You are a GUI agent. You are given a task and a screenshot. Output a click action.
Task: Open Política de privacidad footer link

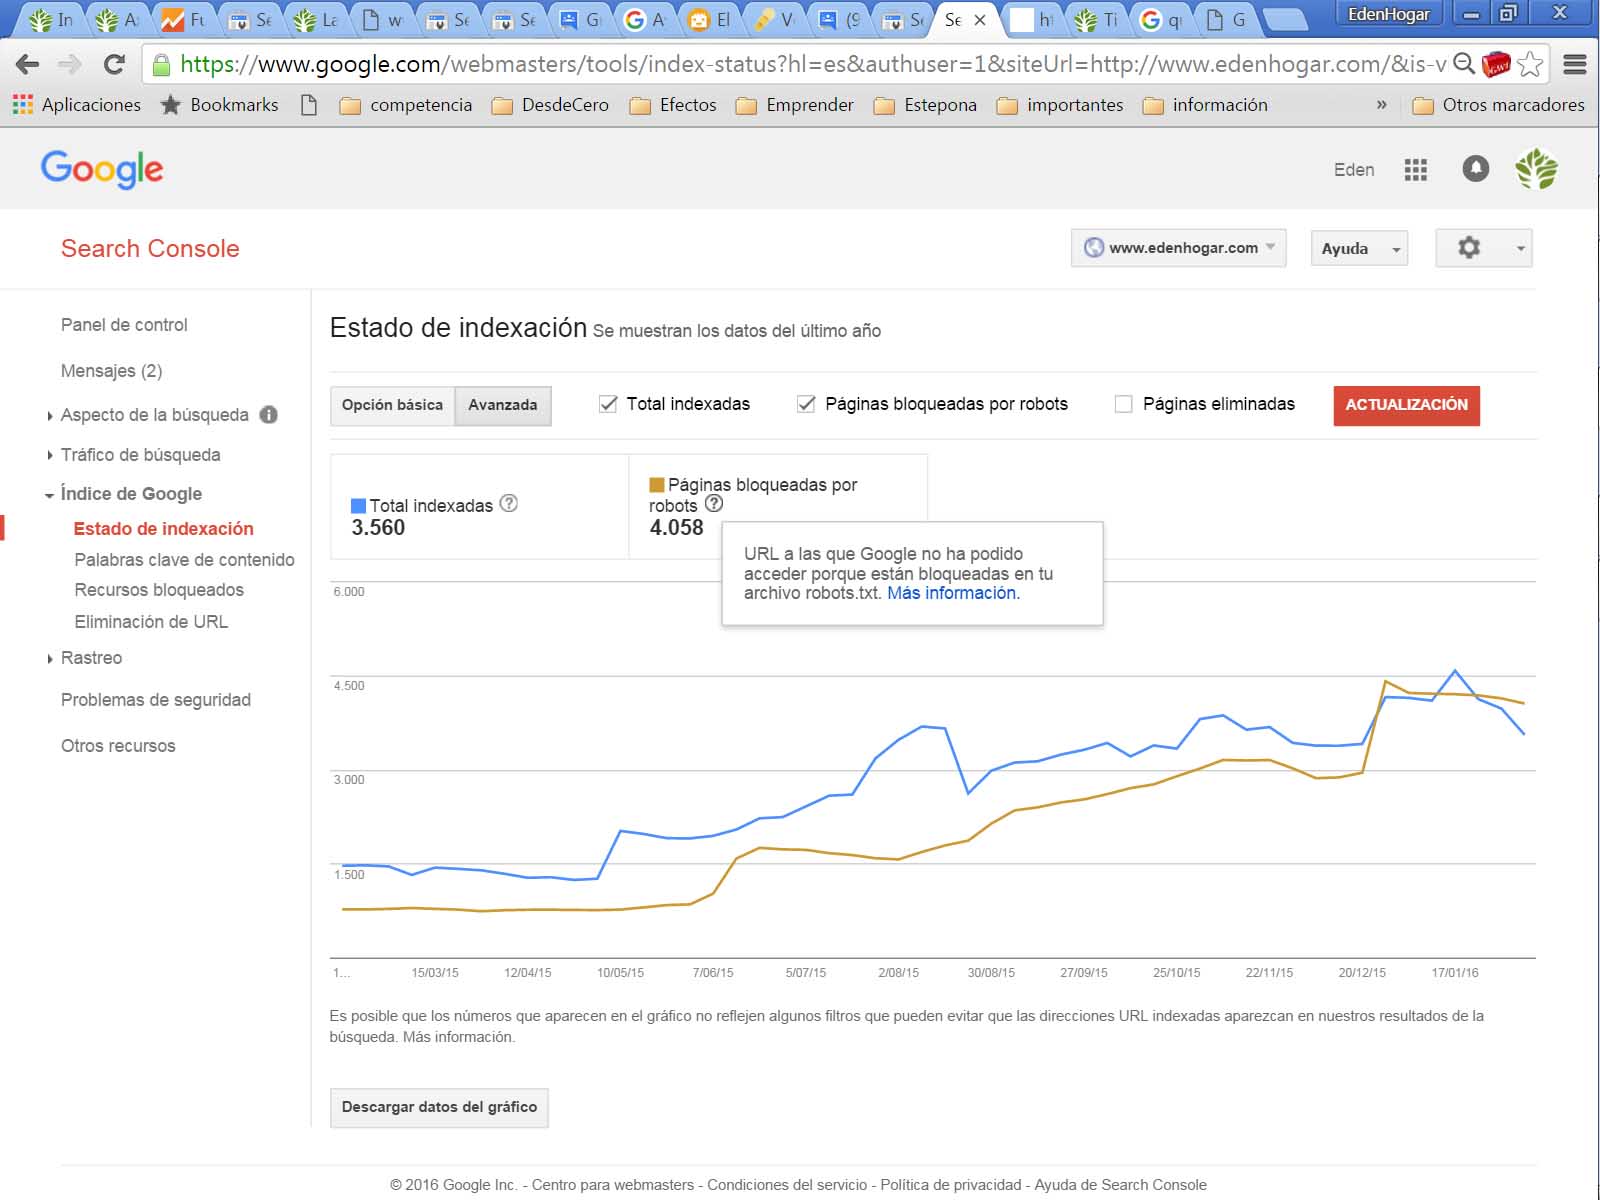(x=951, y=1185)
